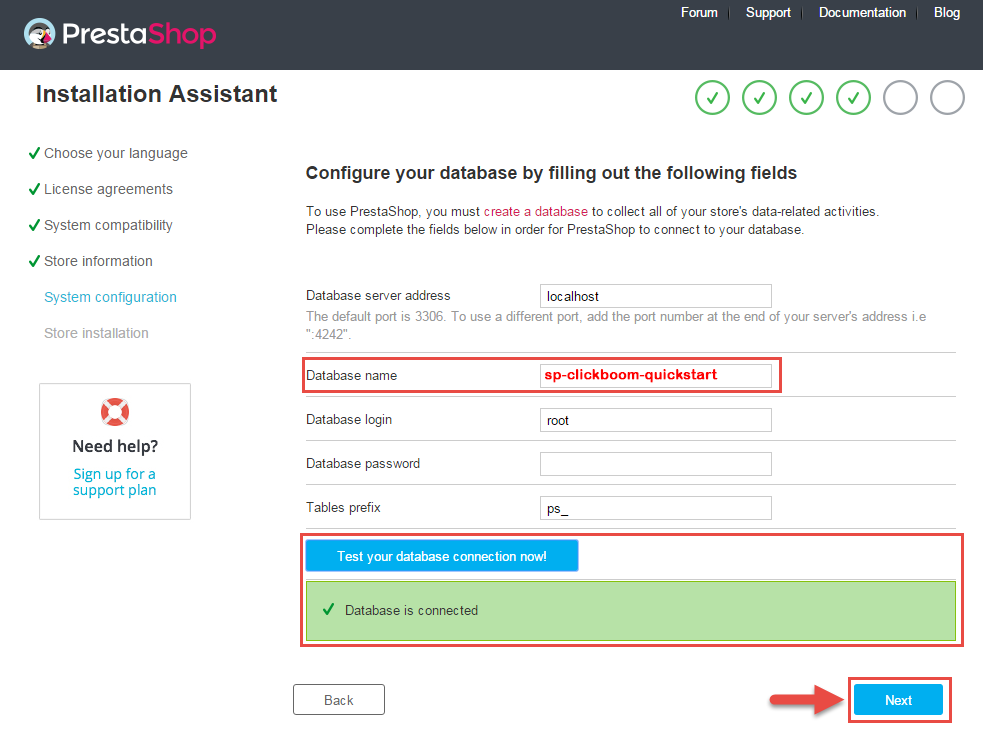Image resolution: width=983 pixels, height=749 pixels.
Task: Open the Support header link
Action: (768, 13)
